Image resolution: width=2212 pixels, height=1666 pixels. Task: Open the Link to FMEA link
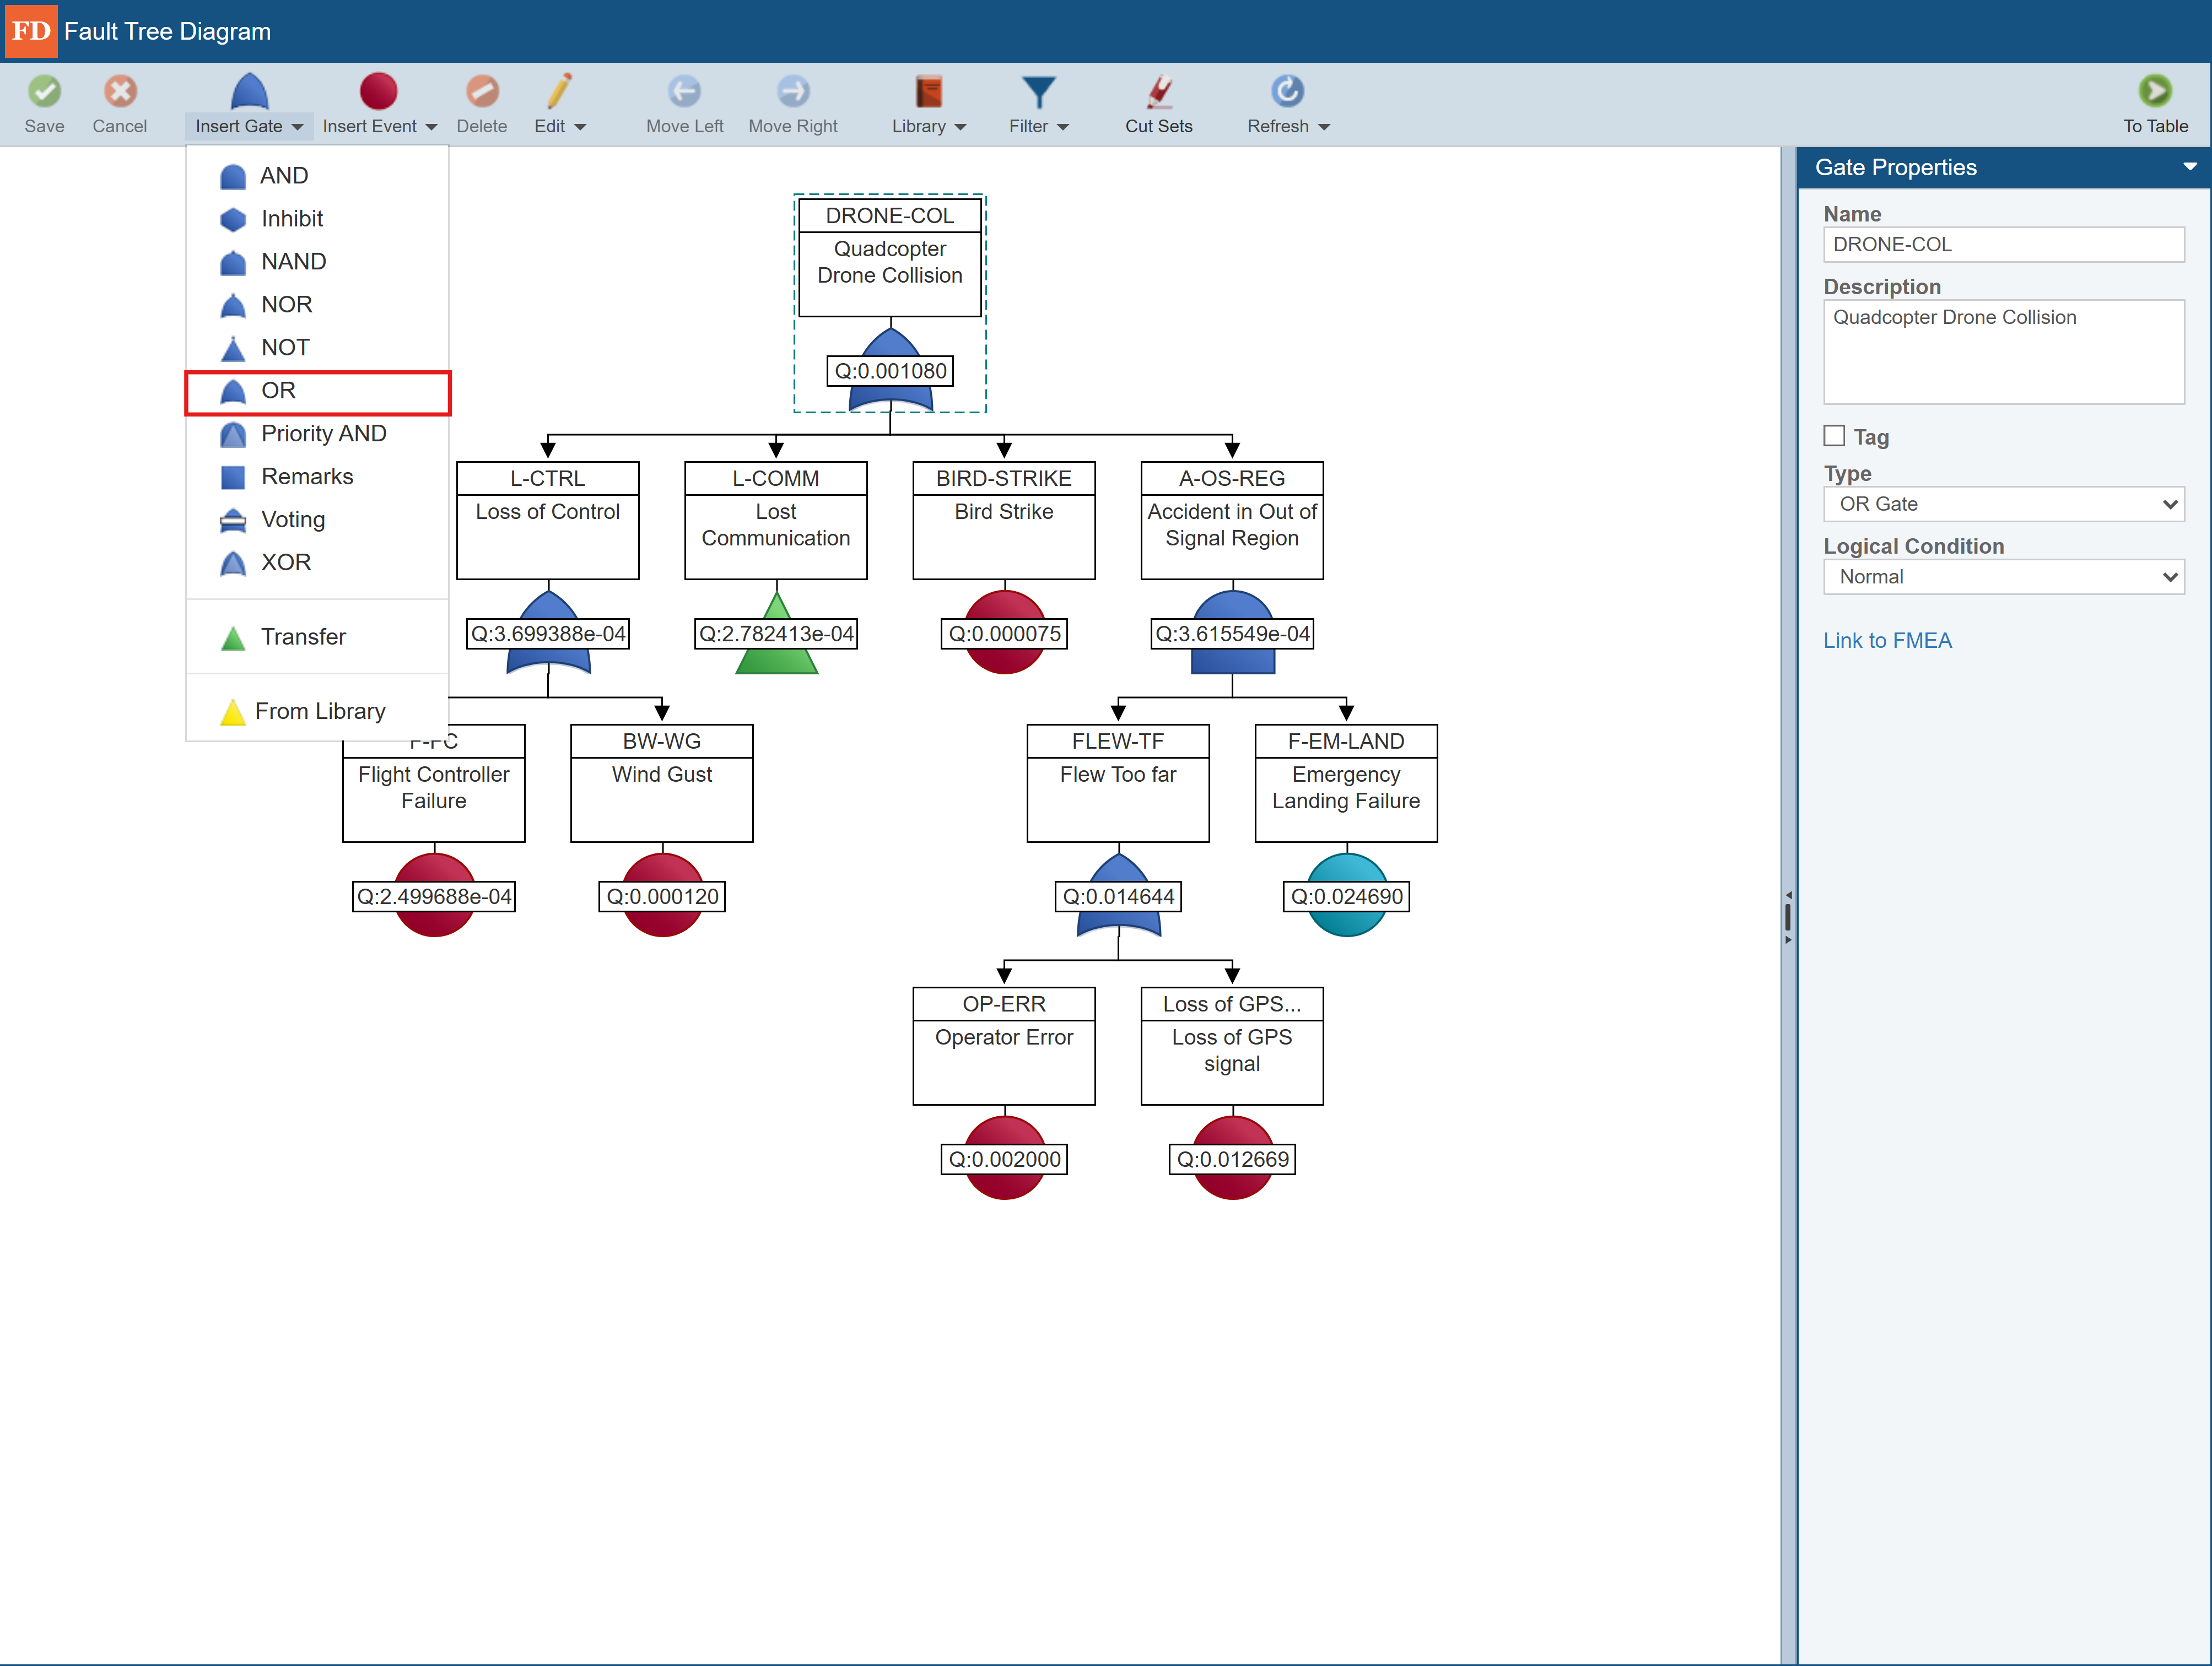point(1887,640)
